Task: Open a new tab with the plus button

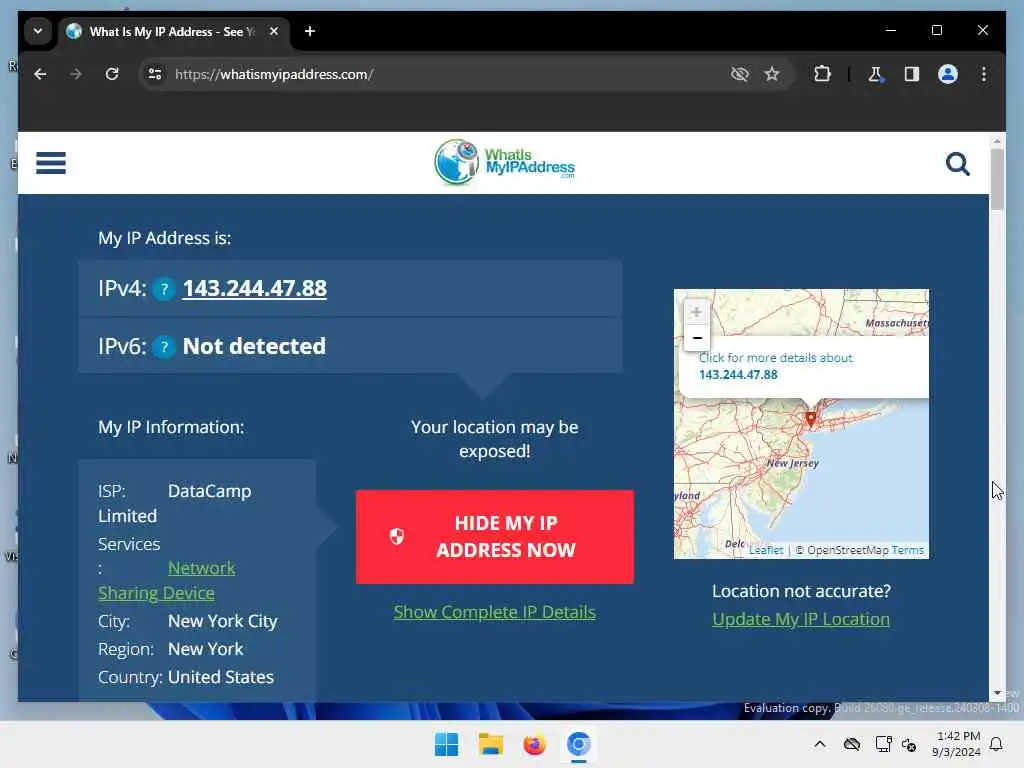Action: (310, 31)
